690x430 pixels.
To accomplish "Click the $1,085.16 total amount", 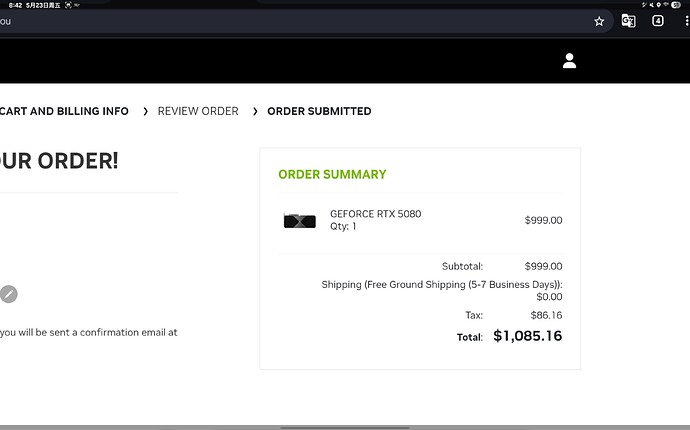I will pyautogui.click(x=527, y=336).
